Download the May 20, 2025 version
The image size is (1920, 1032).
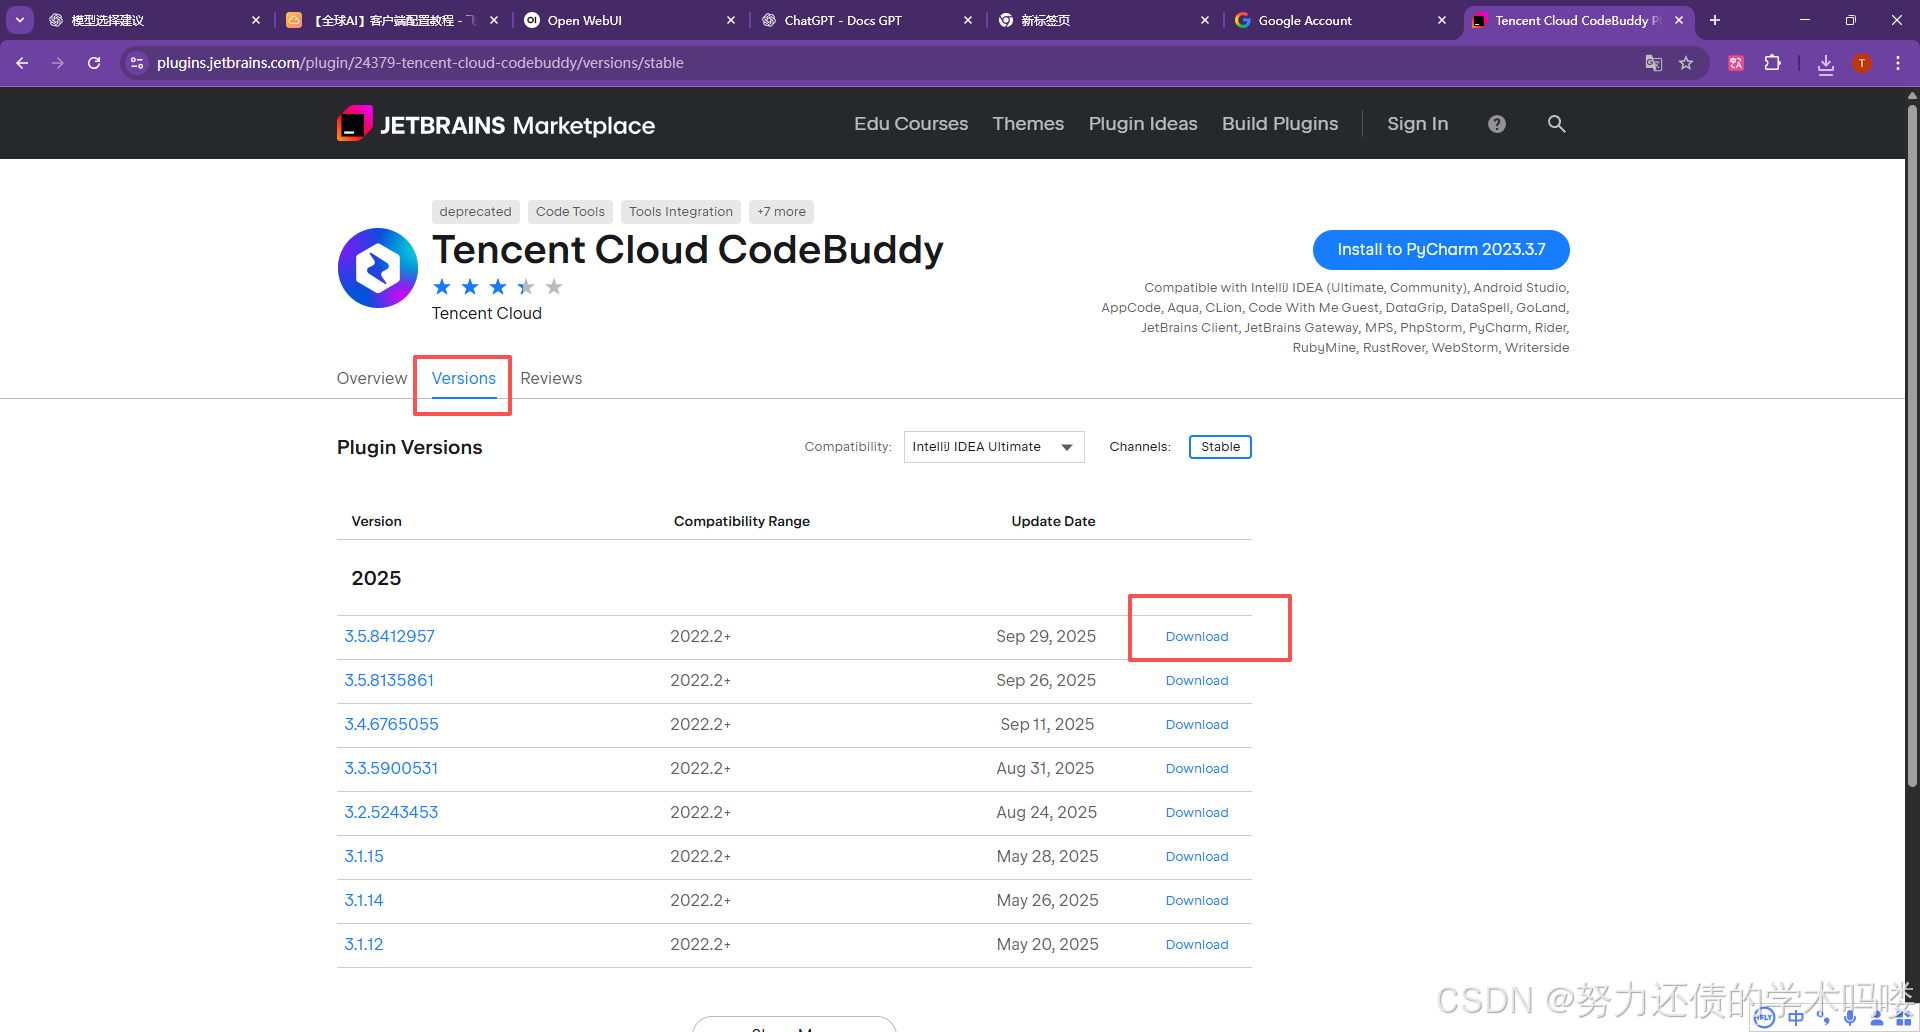tap(1197, 945)
